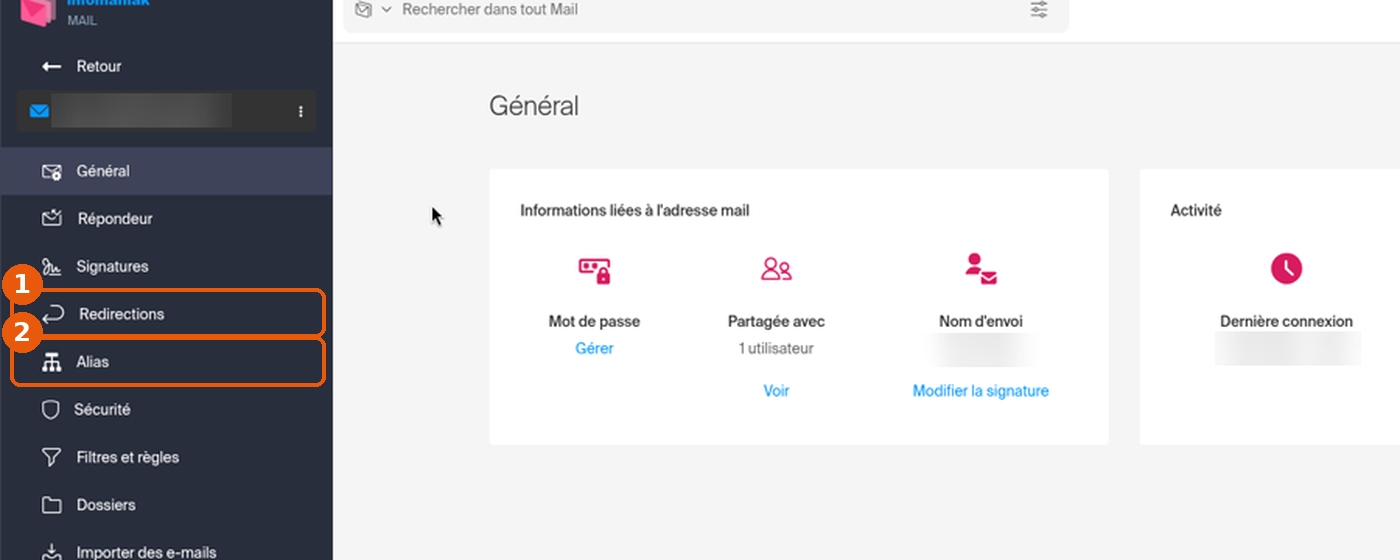Screen dimensions: 1400x560
Task: Click the 'Partagée avec' label
Action: coord(776,322)
